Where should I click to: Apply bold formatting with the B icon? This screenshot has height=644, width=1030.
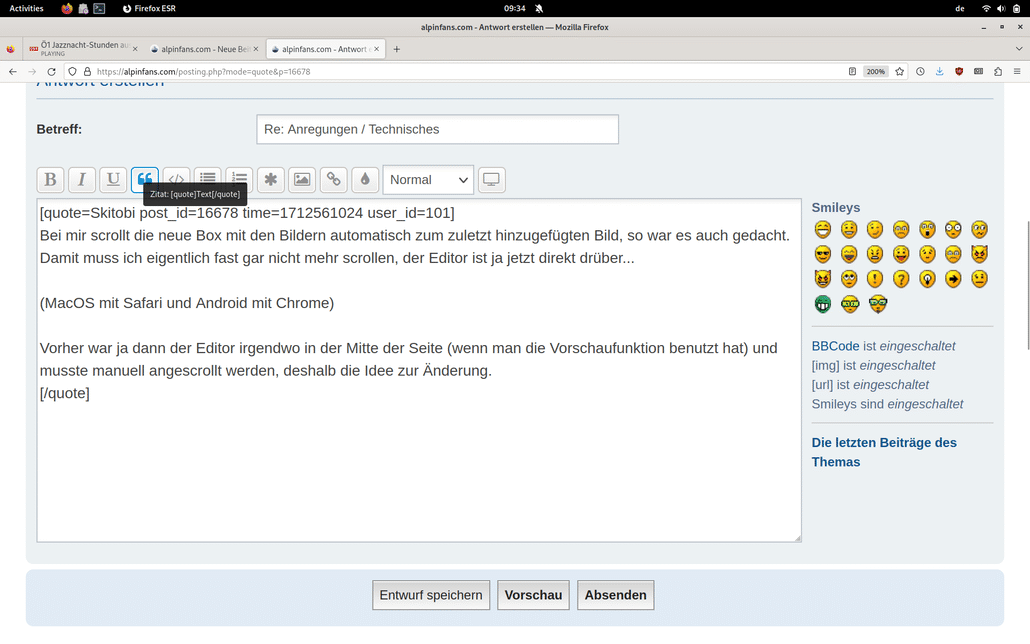pyautogui.click(x=50, y=179)
